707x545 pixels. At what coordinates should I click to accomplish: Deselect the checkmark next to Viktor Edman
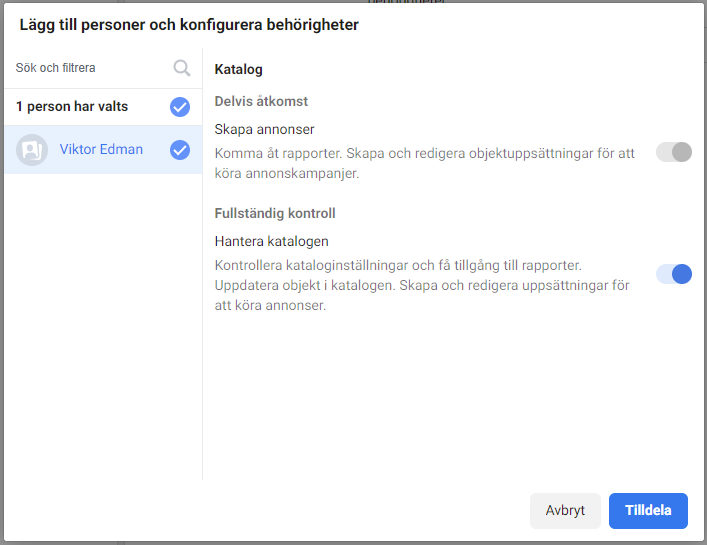tap(180, 150)
